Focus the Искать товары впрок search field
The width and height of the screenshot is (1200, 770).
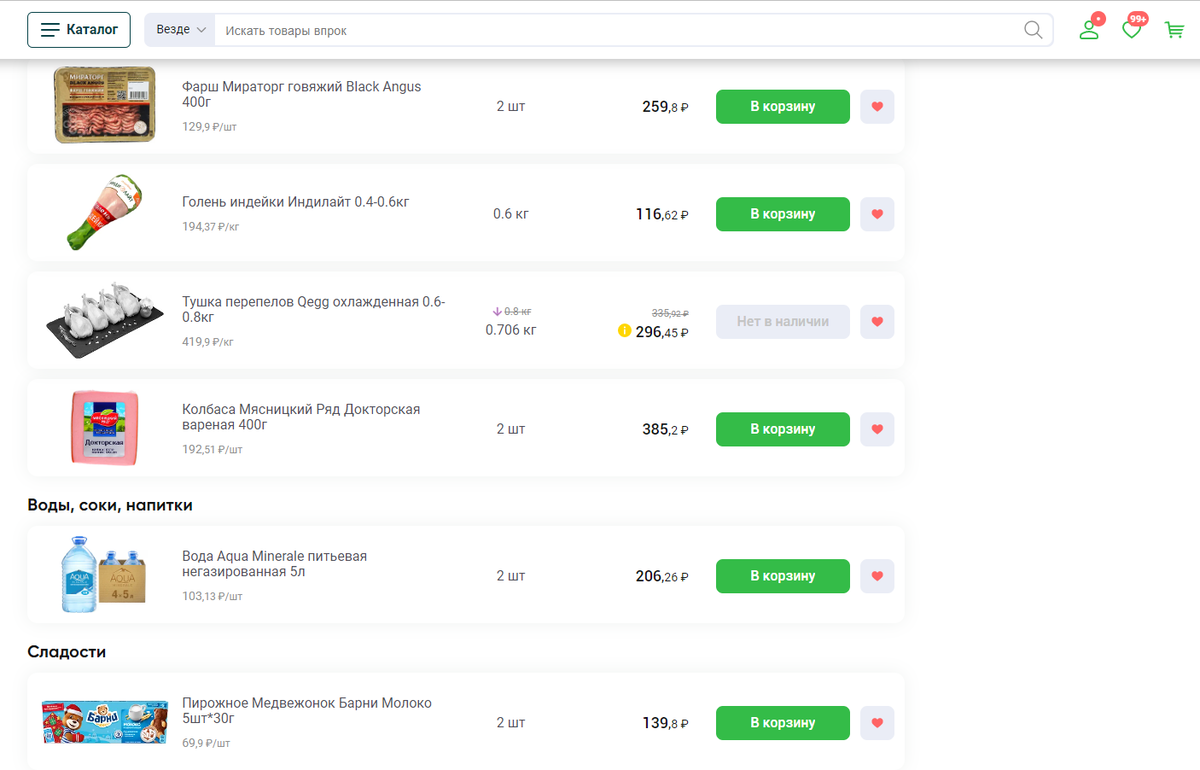(x=617, y=30)
